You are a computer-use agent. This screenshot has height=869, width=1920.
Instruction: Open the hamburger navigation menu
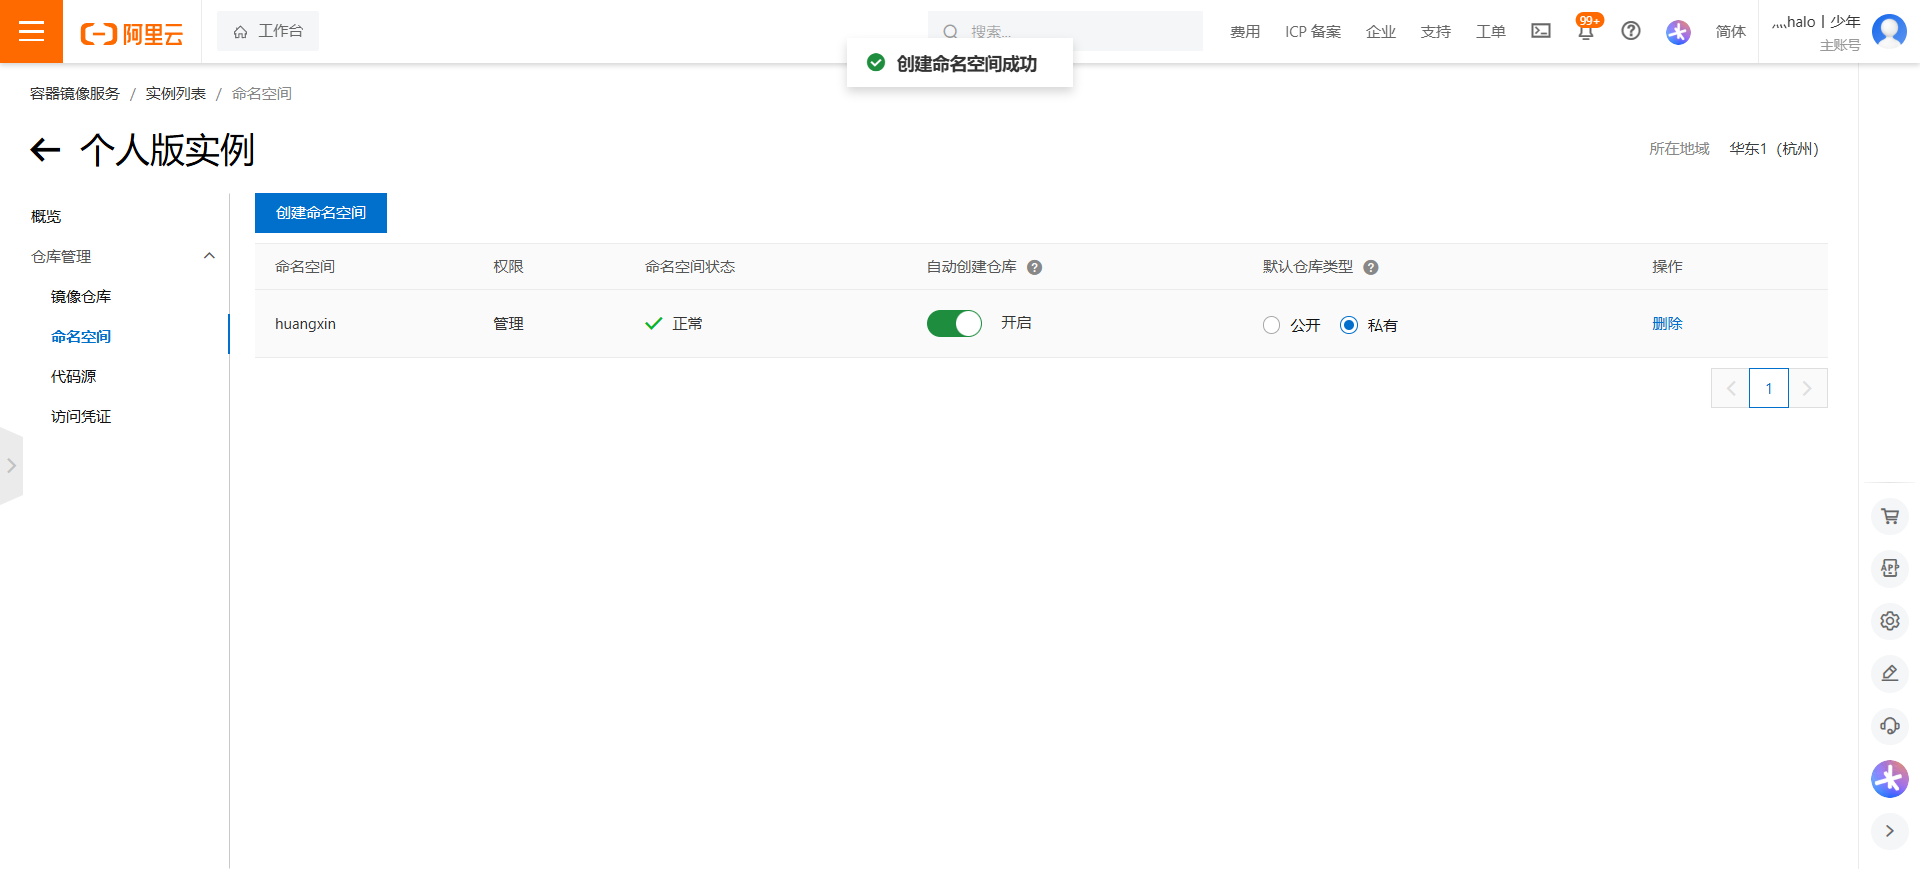(x=31, y=31)
